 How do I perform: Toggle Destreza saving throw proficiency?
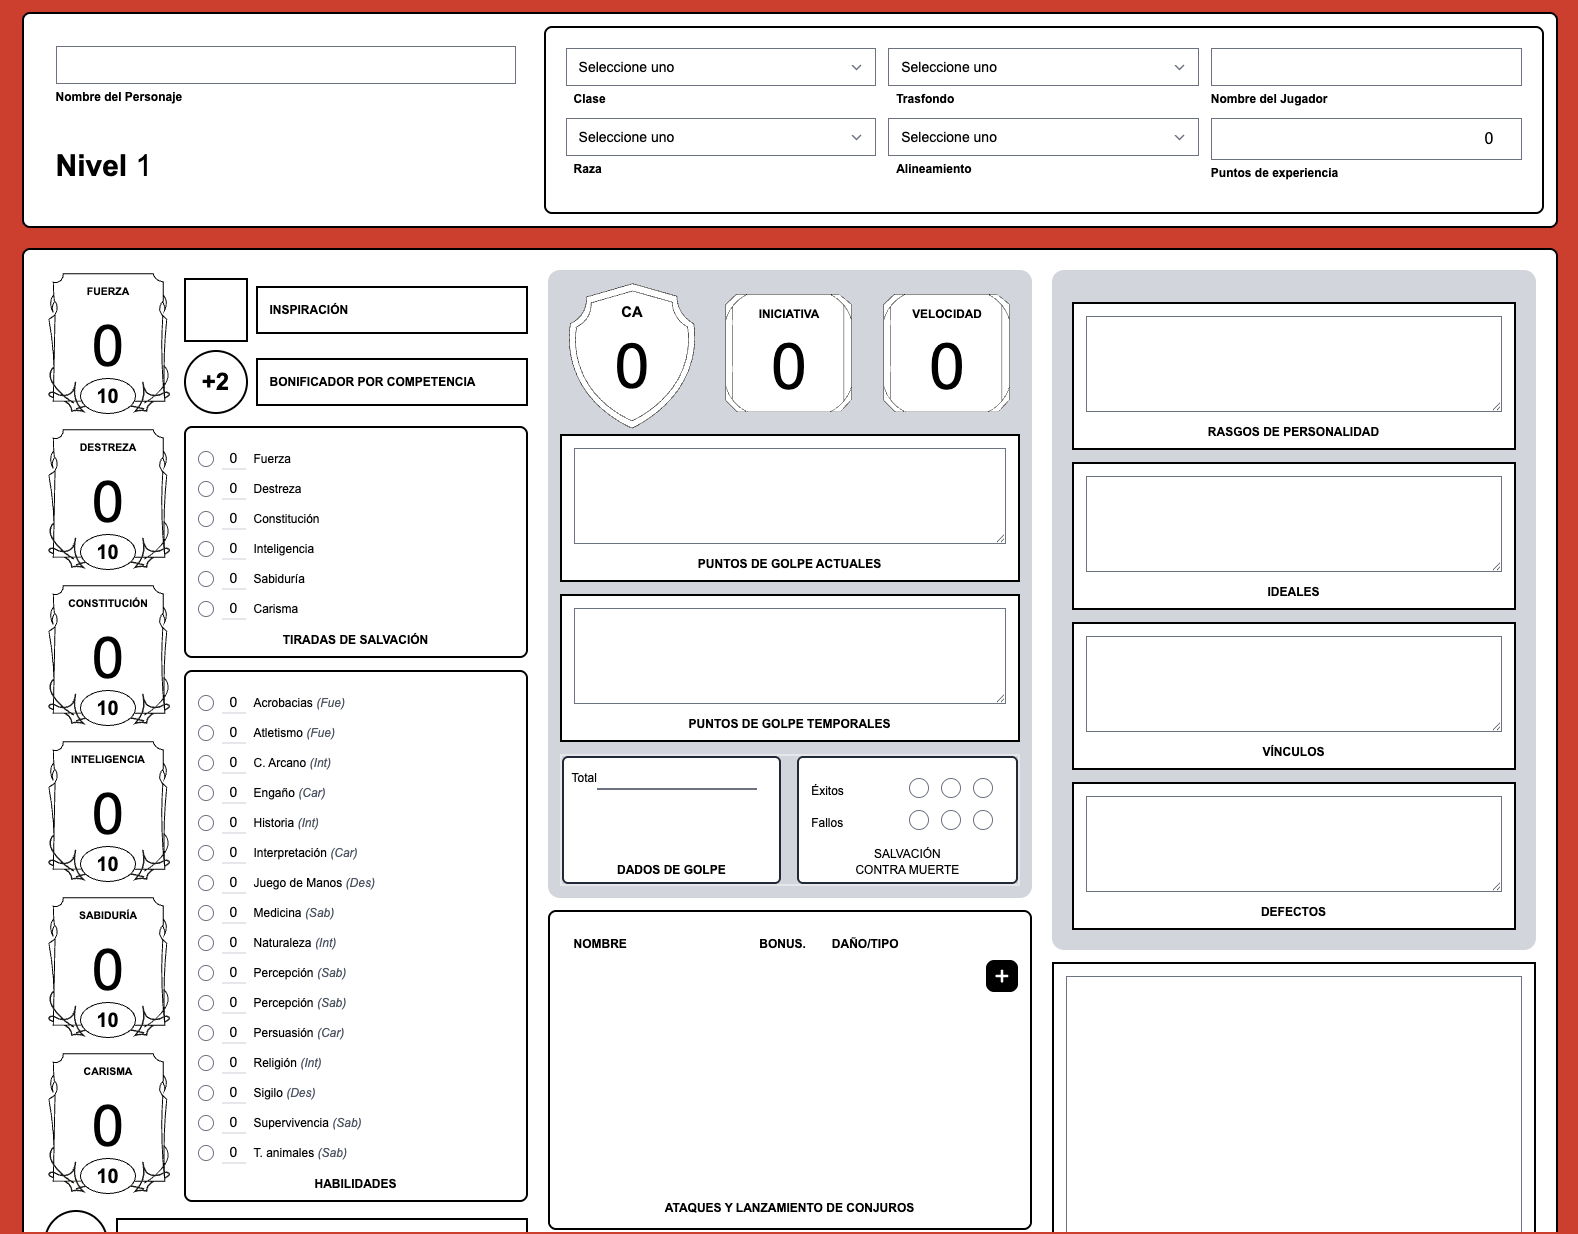[x=206, y=489]
